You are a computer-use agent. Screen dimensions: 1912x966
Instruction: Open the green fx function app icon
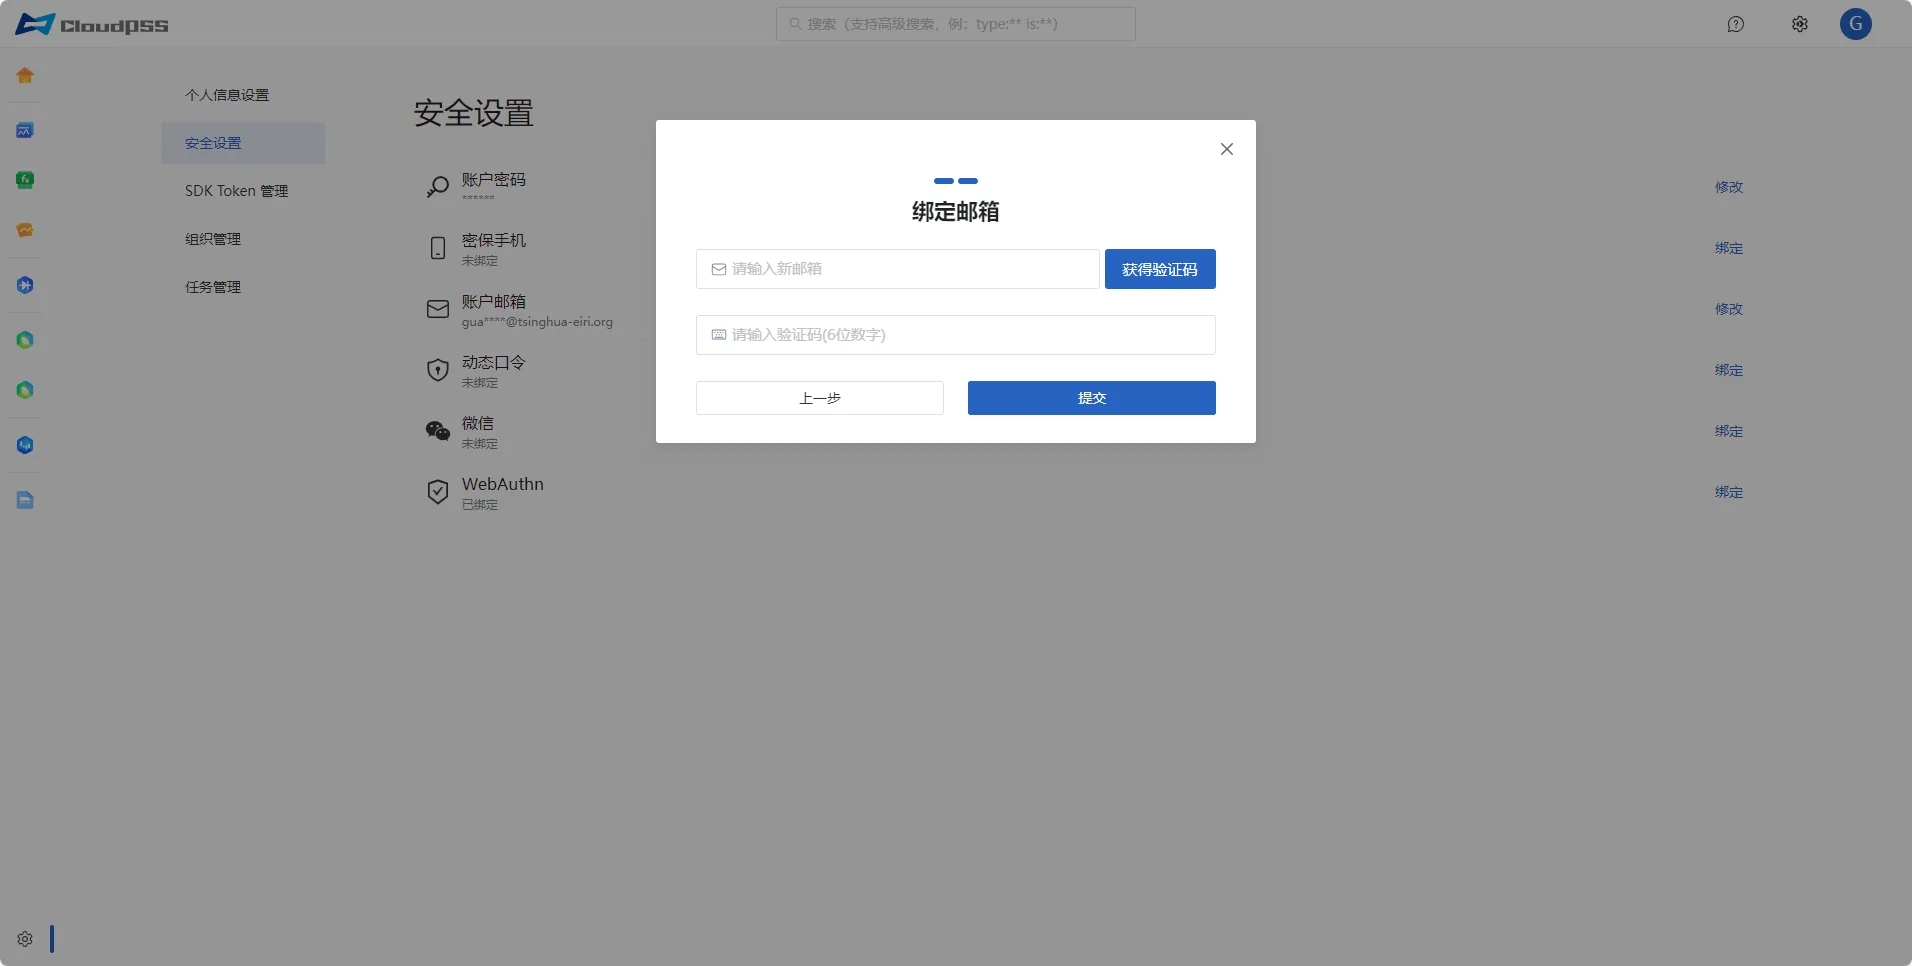tap(25, 180)
